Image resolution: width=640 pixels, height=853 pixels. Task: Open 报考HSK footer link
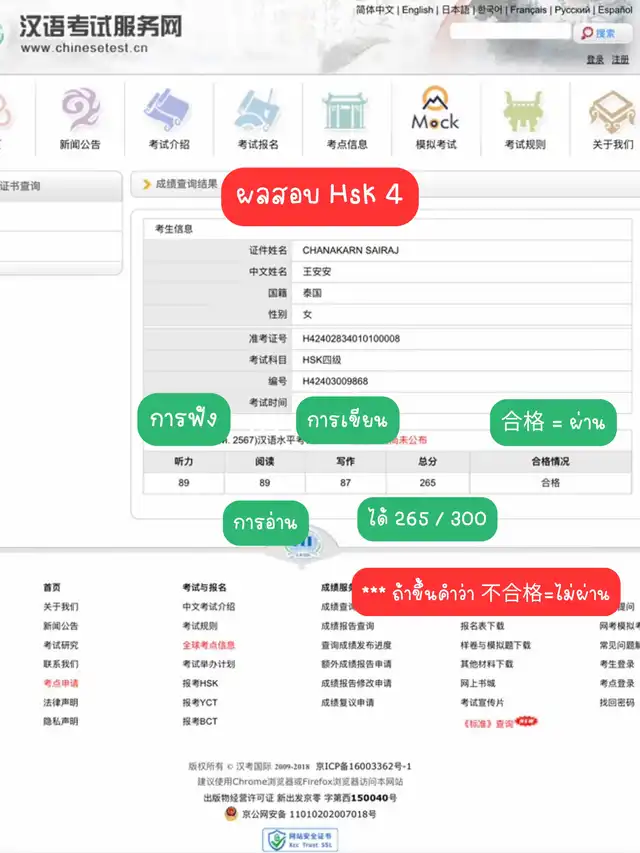(199, 683)
